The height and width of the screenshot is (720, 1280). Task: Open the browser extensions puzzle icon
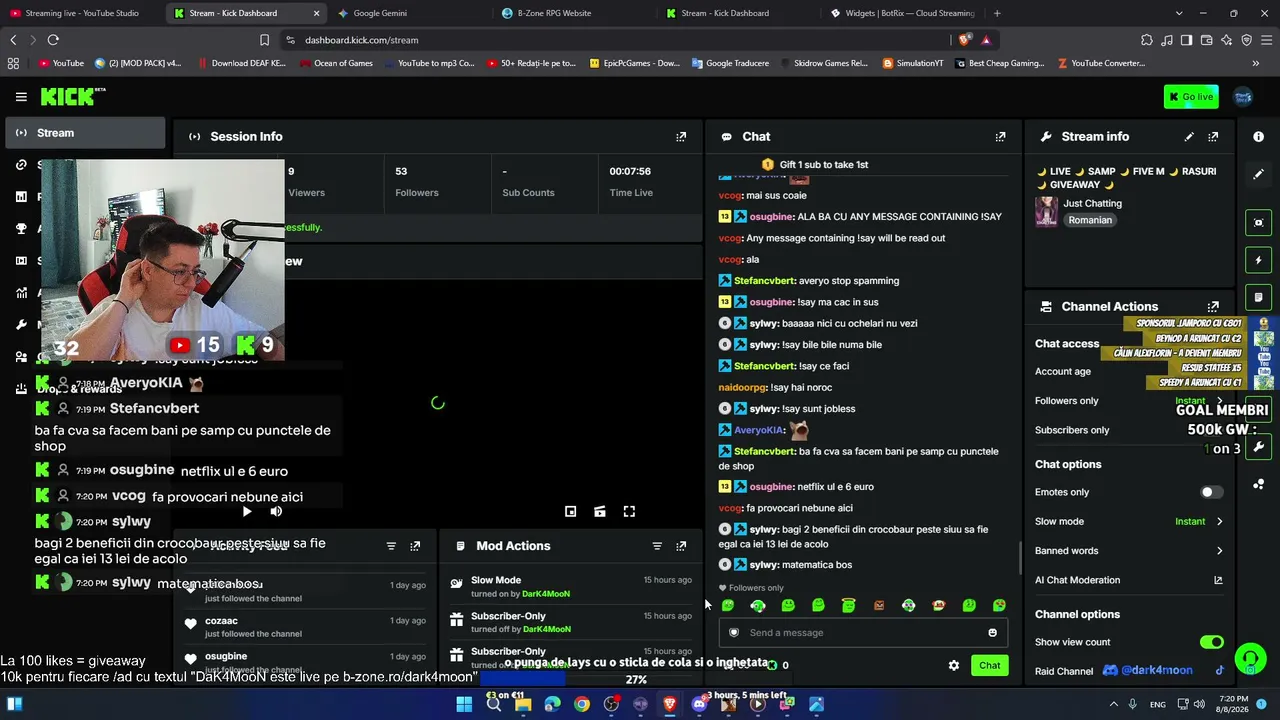[x=1146, y=40]
